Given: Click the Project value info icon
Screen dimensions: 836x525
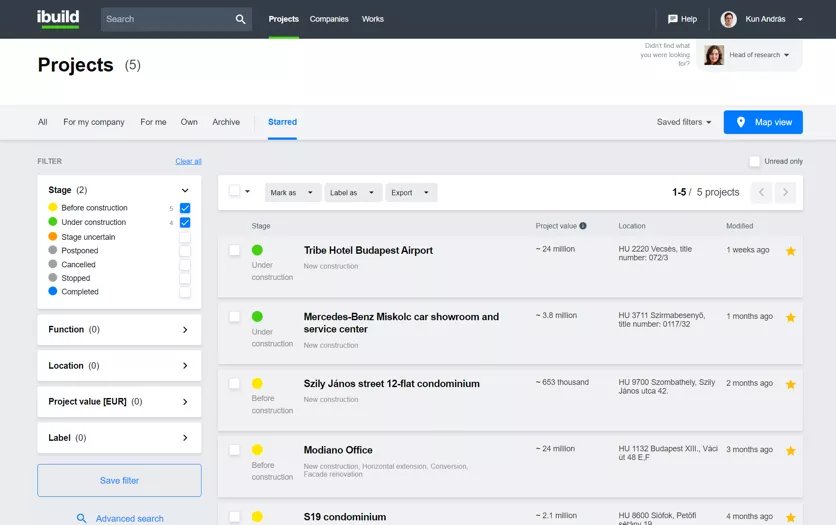Looking at the screenshot, I should (x=583, y=226).
